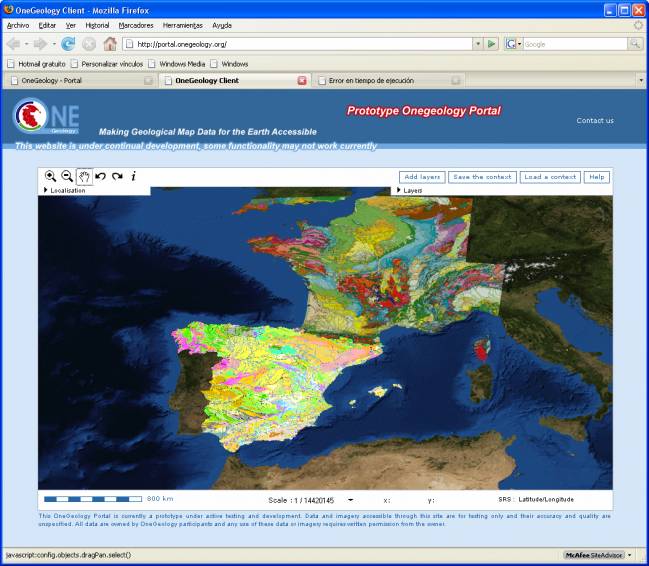Viewport: 649px width, 566px height.
Task: Select the zoom in magnifier tool
Action: (x=50, y=176)
